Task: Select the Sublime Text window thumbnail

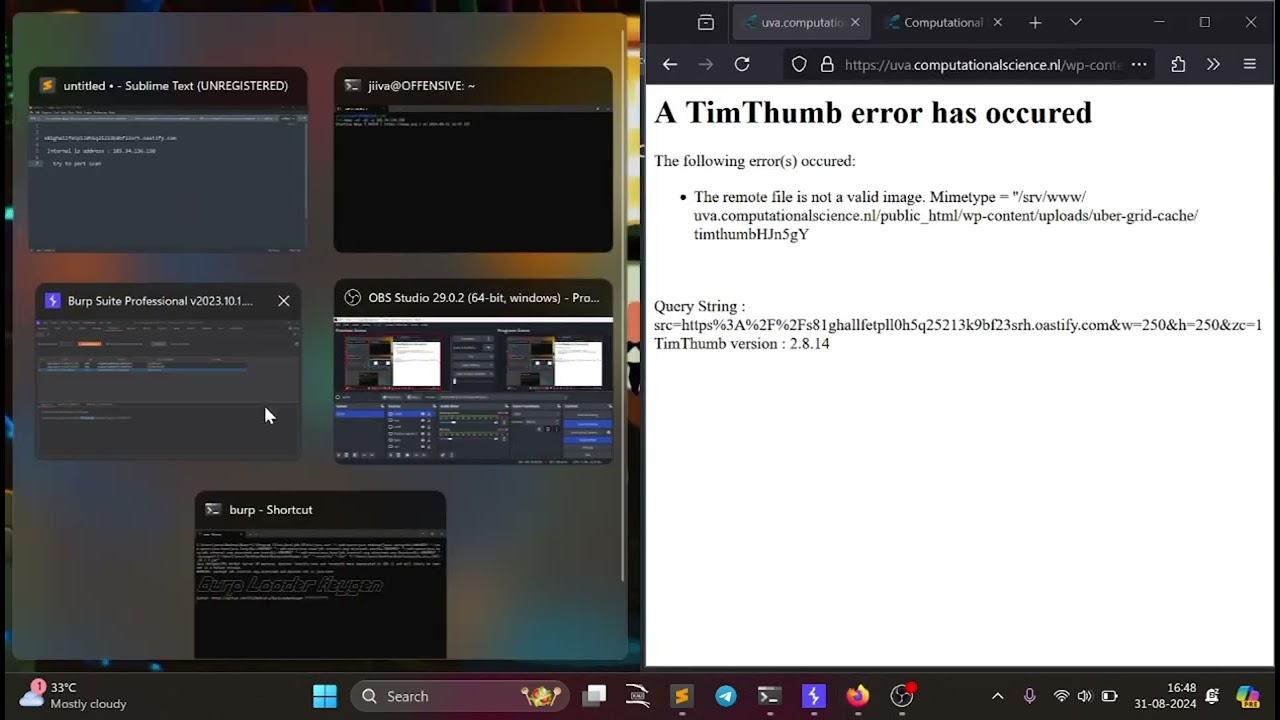Action: point(168,159)
